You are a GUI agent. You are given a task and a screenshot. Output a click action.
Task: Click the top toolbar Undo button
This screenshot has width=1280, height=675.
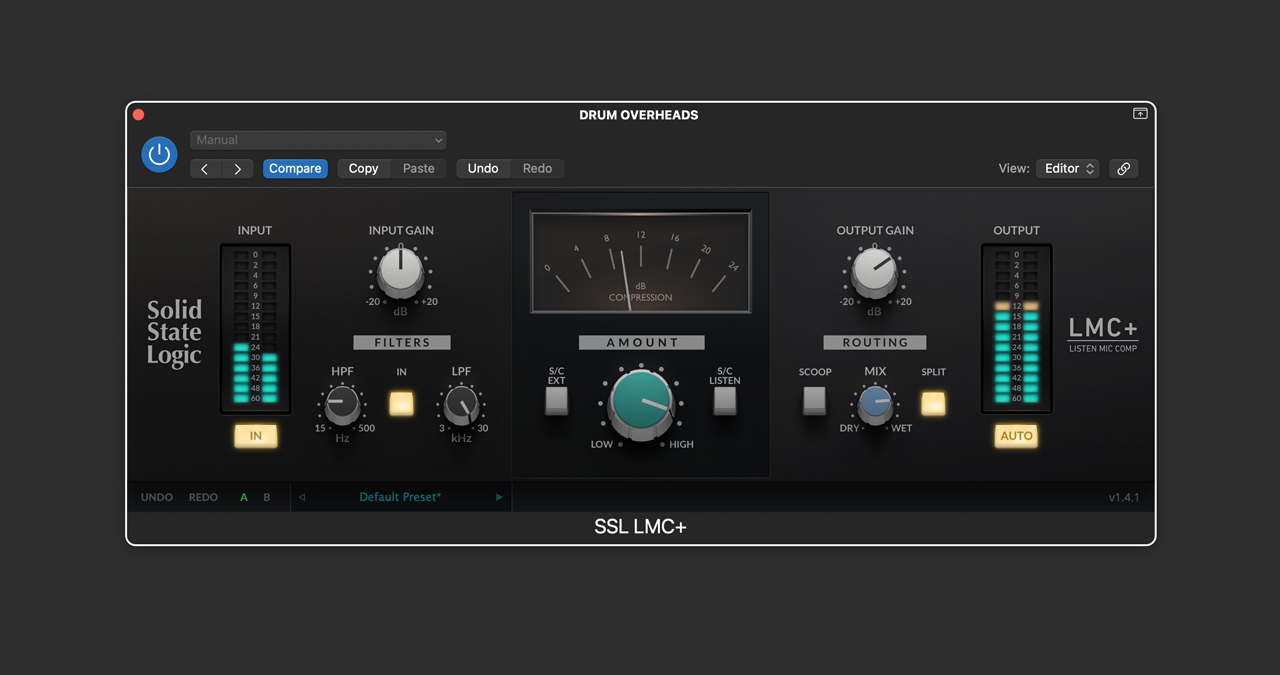pos(483,169)
